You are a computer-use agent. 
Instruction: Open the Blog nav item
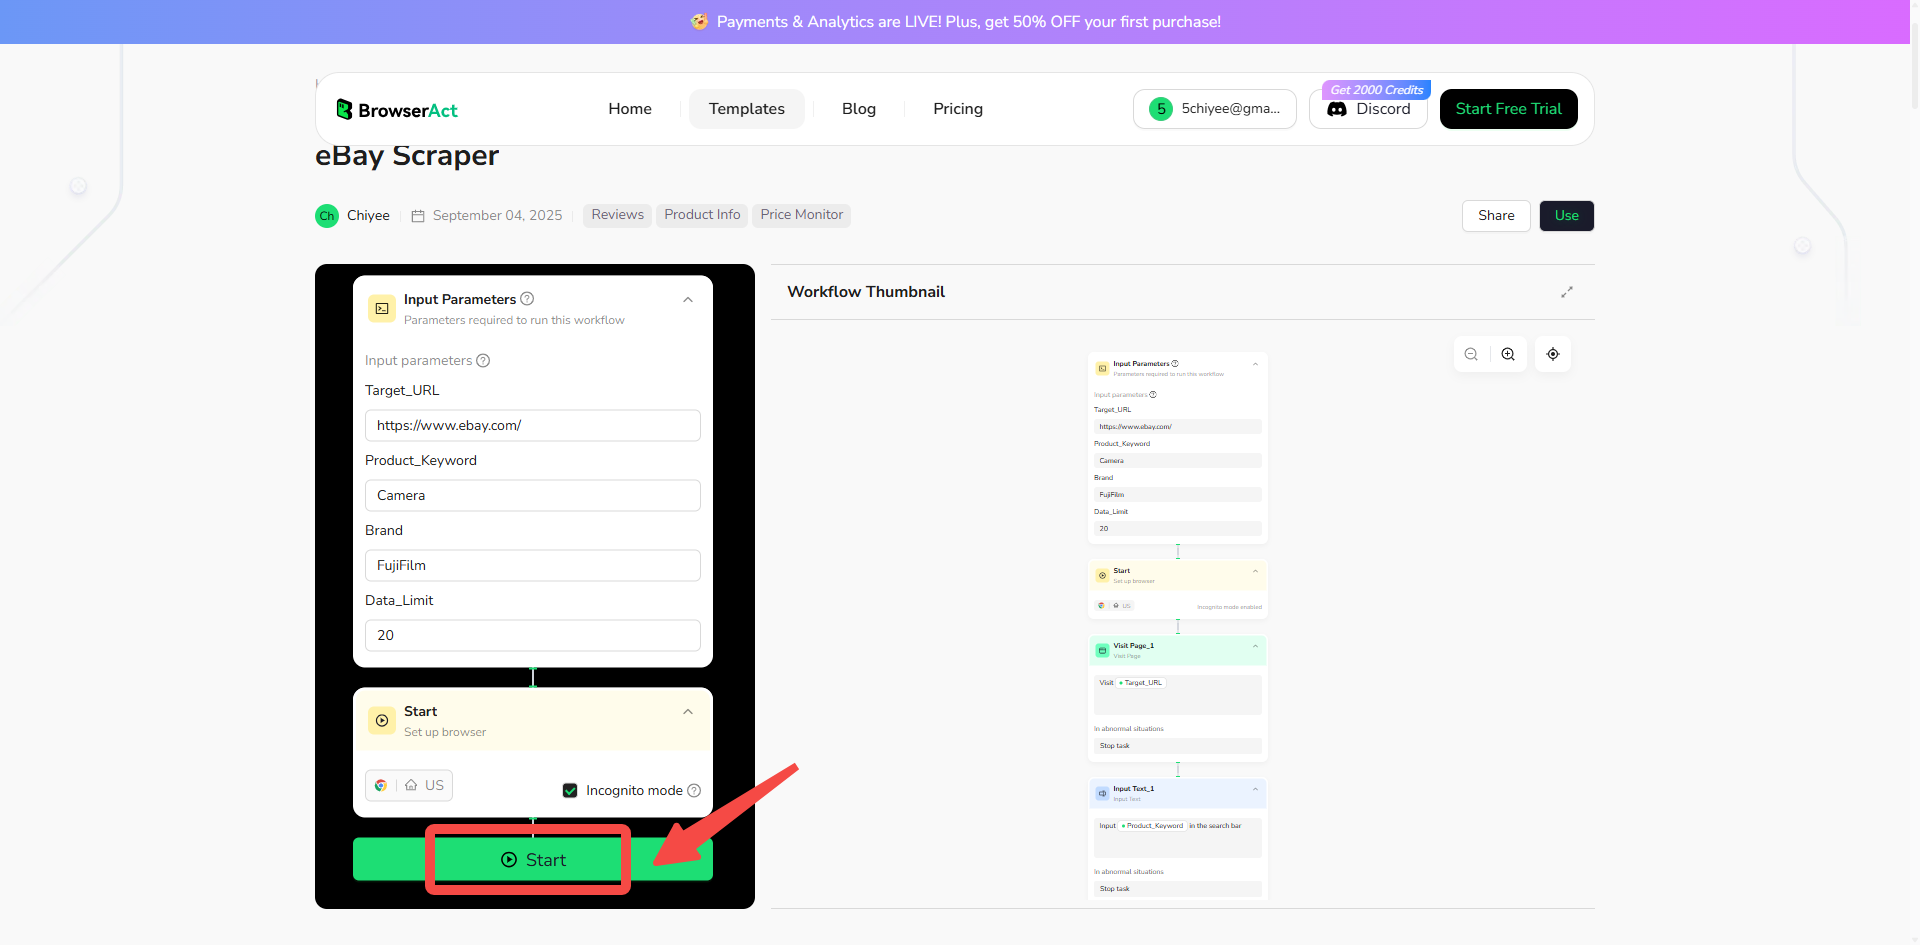point(859,109)
